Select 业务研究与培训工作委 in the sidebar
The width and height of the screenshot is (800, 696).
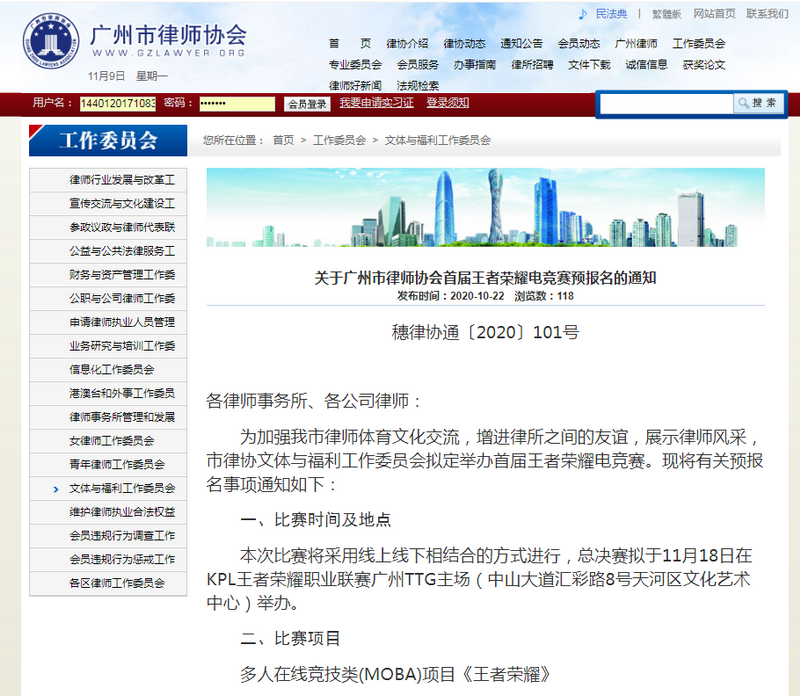(108, 346)
